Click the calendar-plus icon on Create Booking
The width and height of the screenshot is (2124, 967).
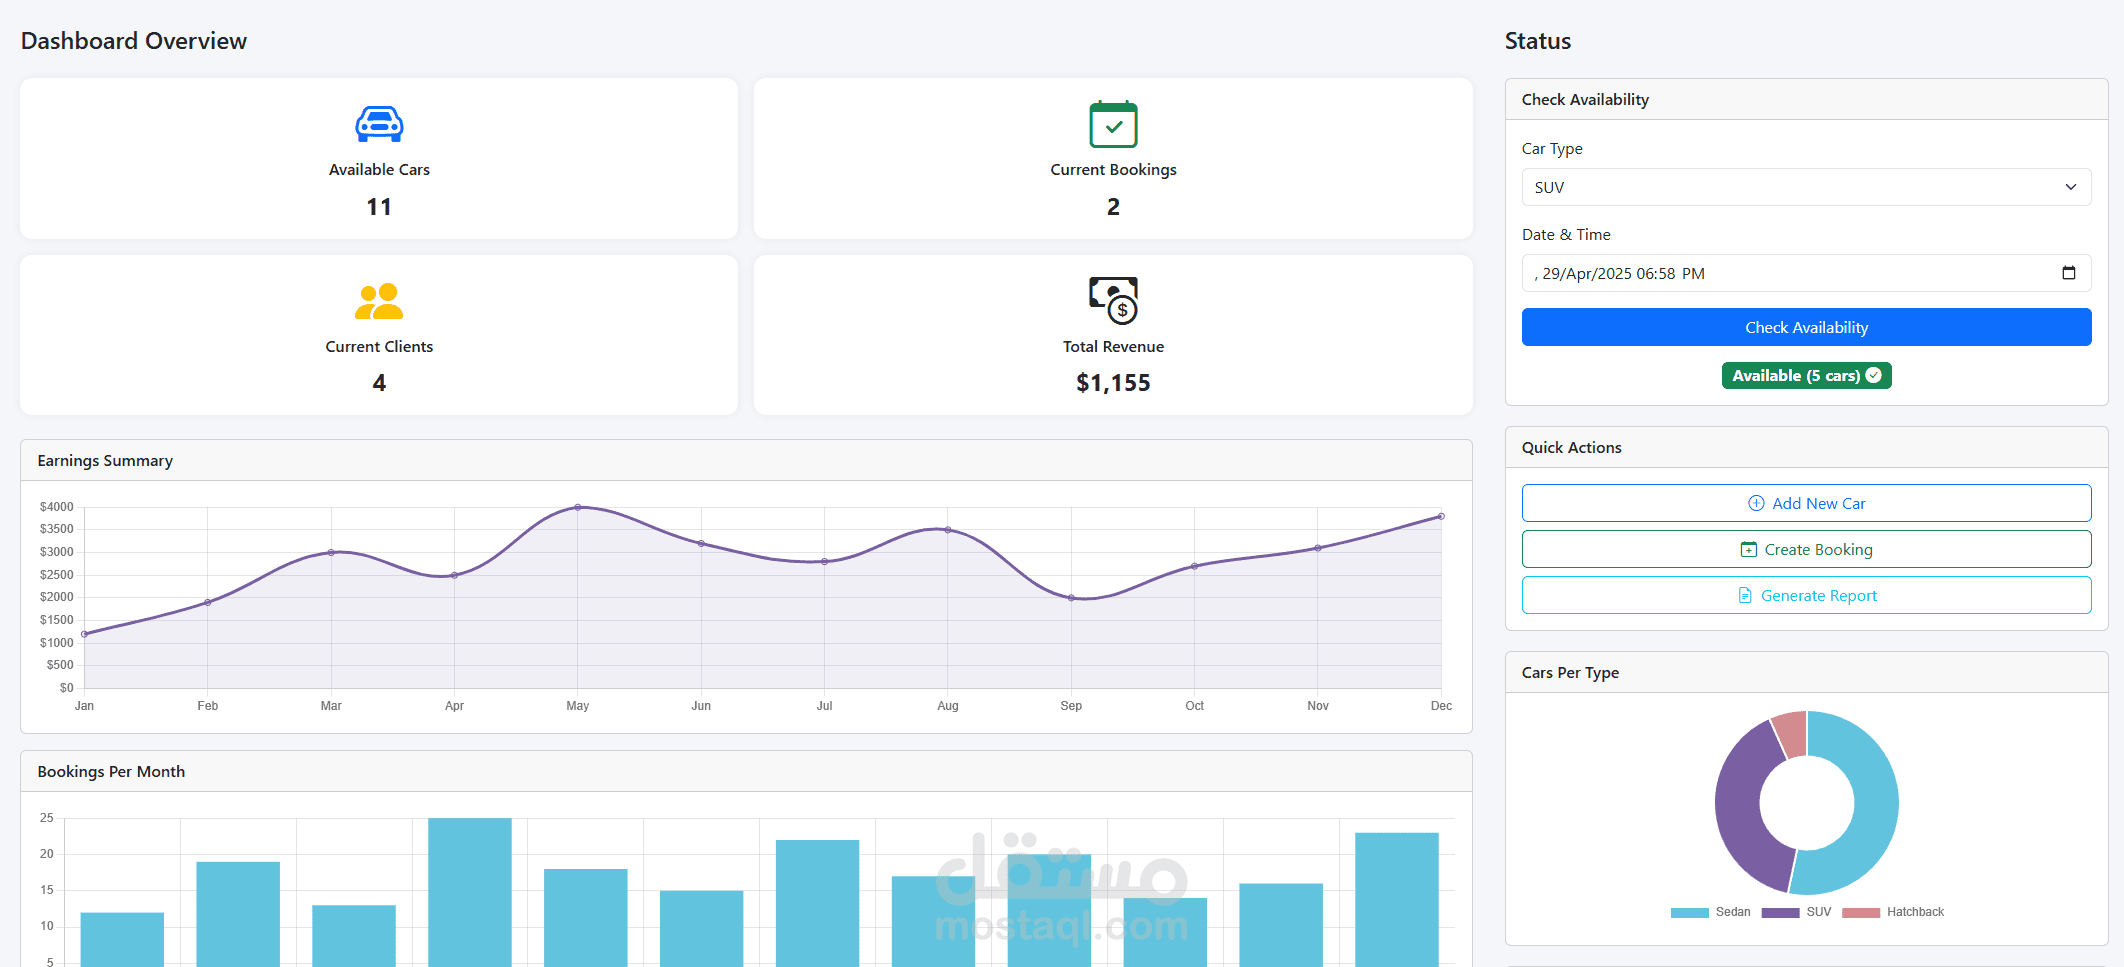click(x=1749, y=549)
